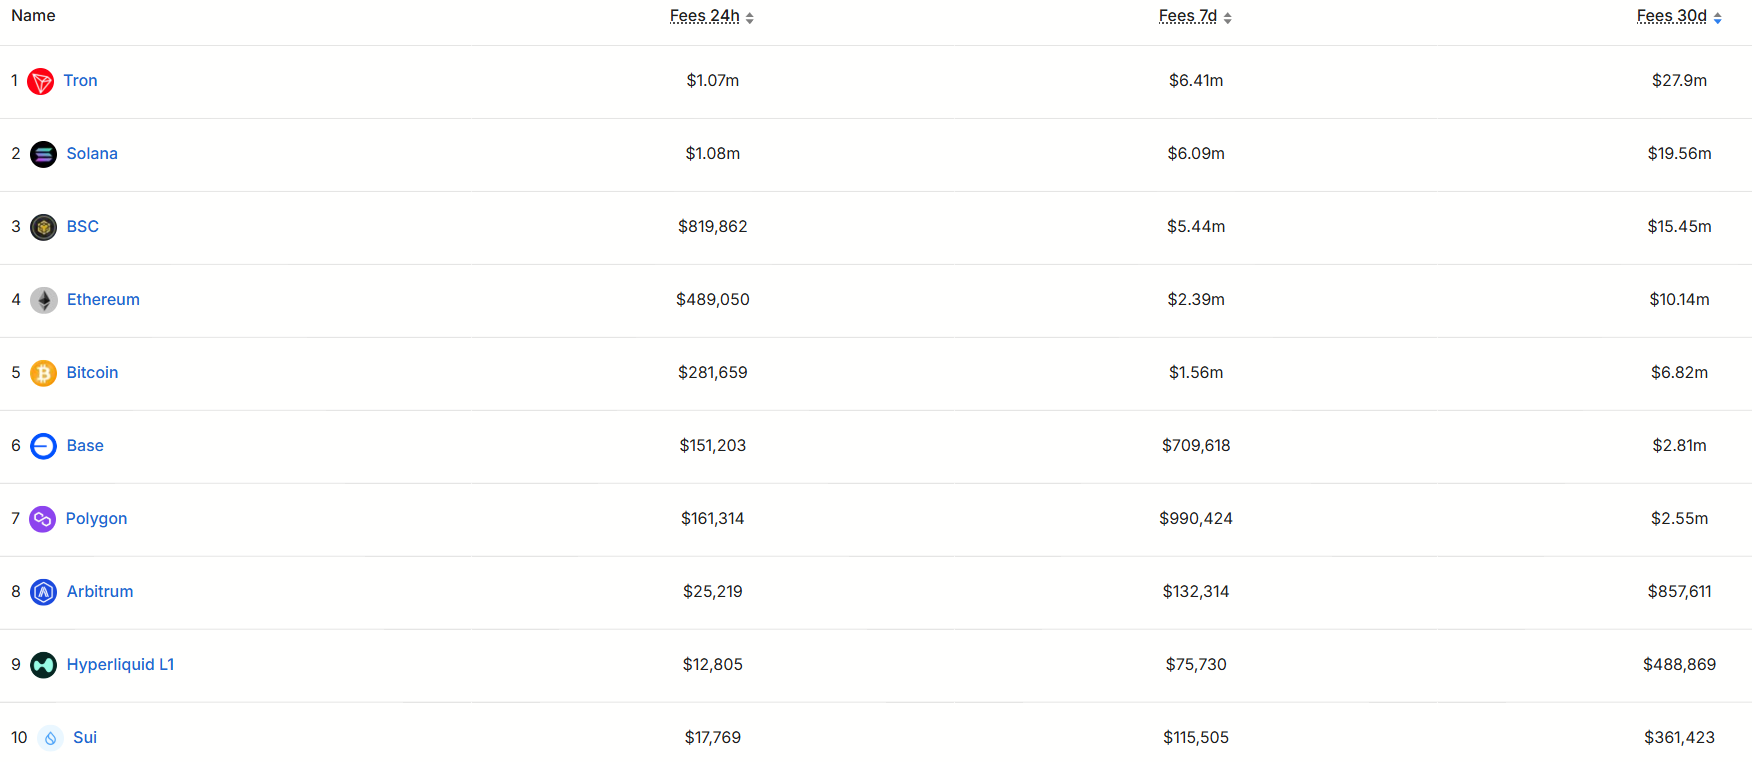Screen dimensions: 1752x762
Task: Open the Hyperliquid L1 link
Action: point(120,665)
